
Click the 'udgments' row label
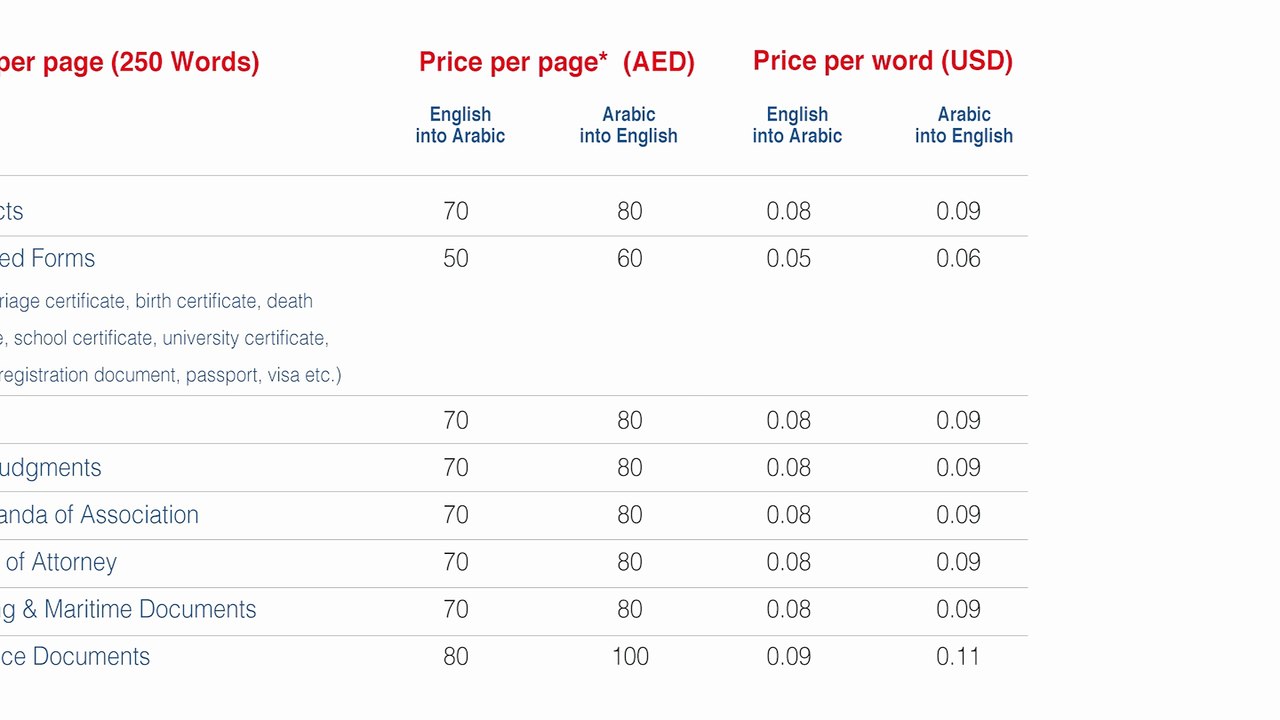point(51,467)
